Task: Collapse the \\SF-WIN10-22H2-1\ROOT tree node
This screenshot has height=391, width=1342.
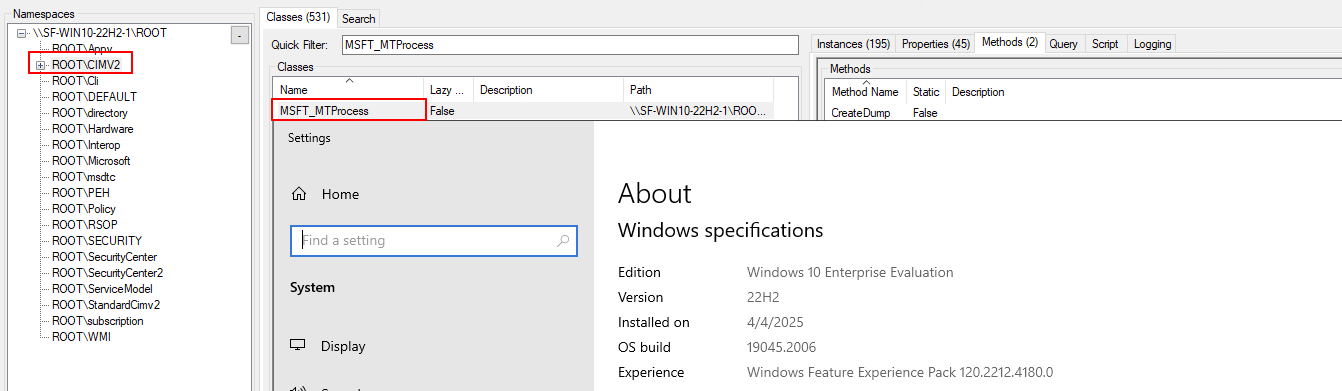Action: tap(22, 33)
